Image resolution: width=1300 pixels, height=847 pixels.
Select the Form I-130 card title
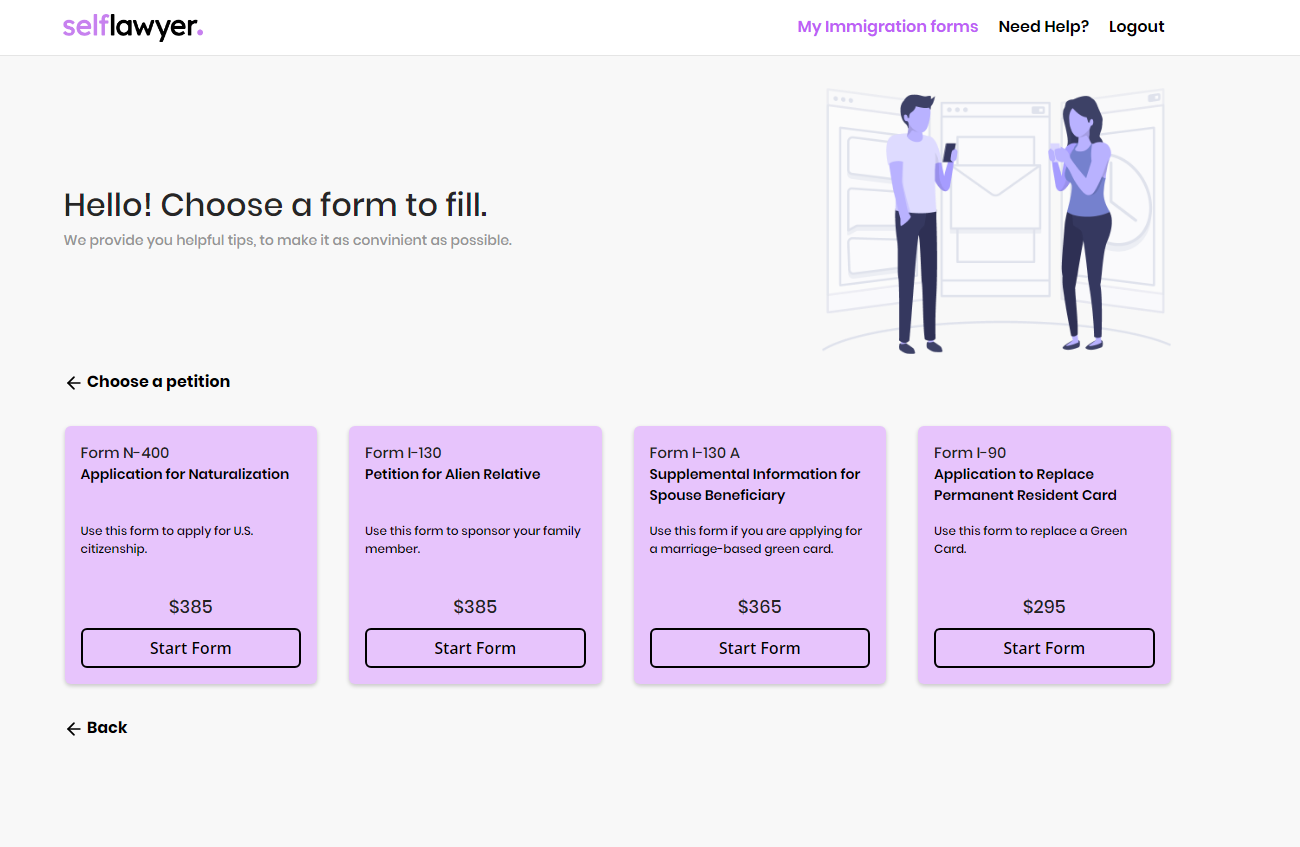(403, 453)
